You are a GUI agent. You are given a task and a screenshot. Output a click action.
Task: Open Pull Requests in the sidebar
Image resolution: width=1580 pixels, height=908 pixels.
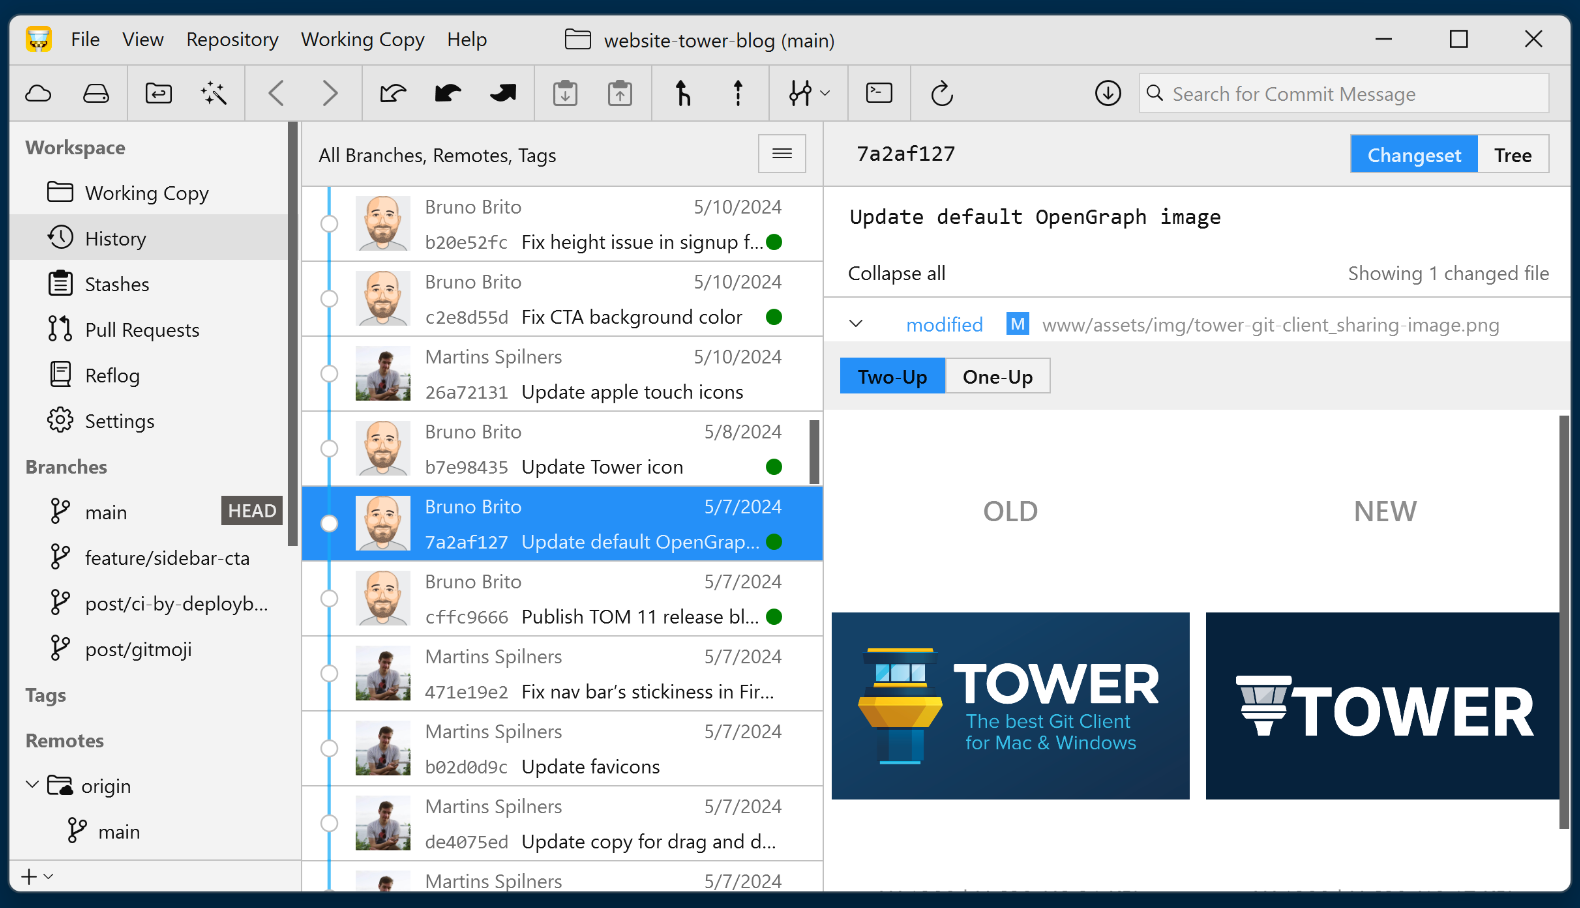[x=142, y=330]
